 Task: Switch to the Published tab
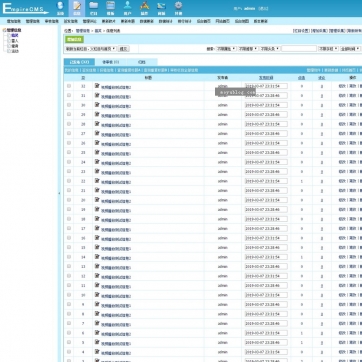(x=79, y=62)
